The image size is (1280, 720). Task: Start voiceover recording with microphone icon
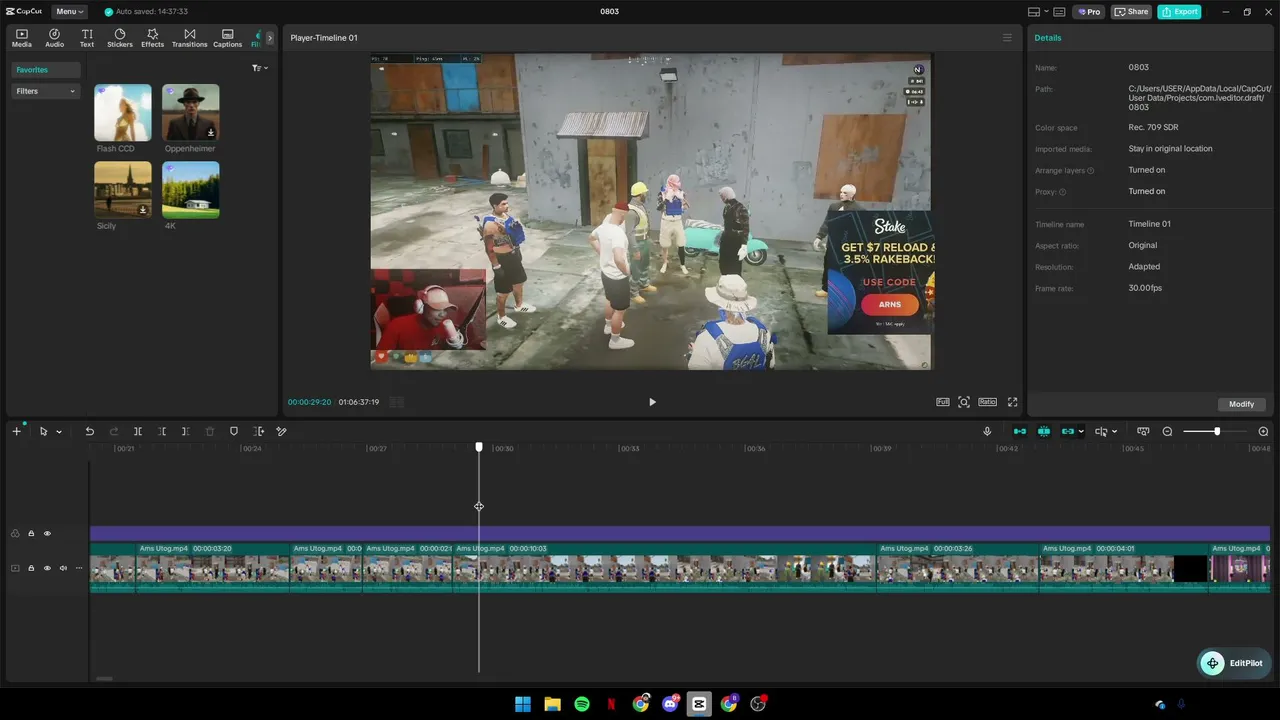pyautogui.click(x=987, y=432)
